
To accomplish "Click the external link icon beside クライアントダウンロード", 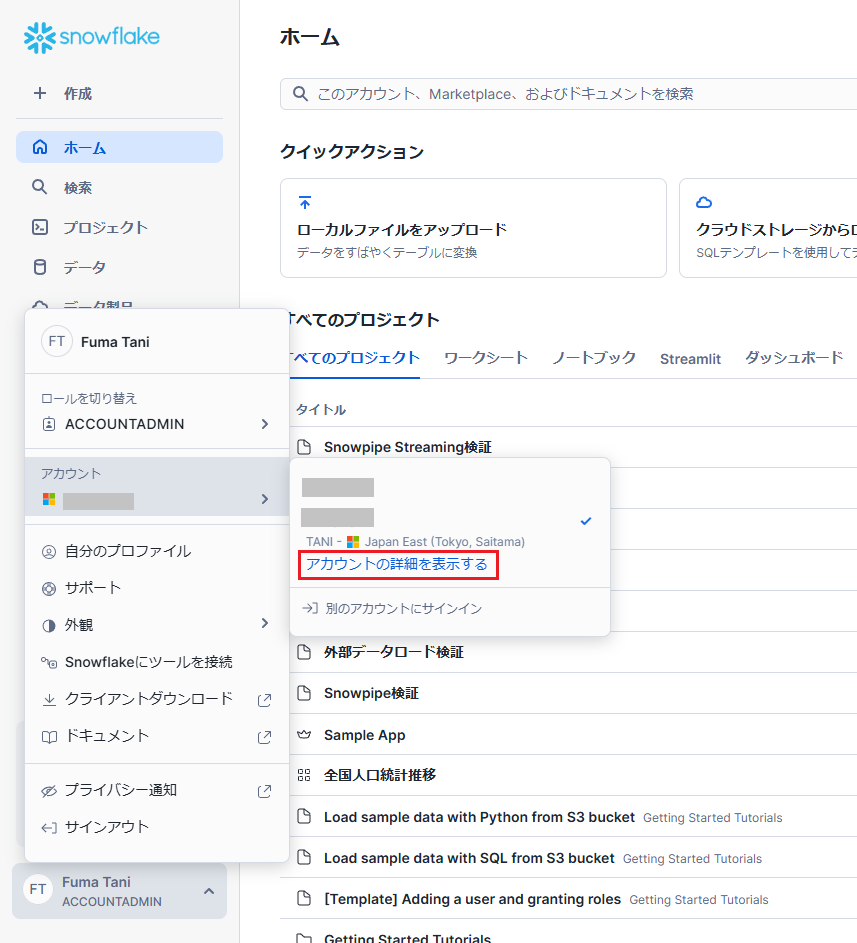I will 264,700.
